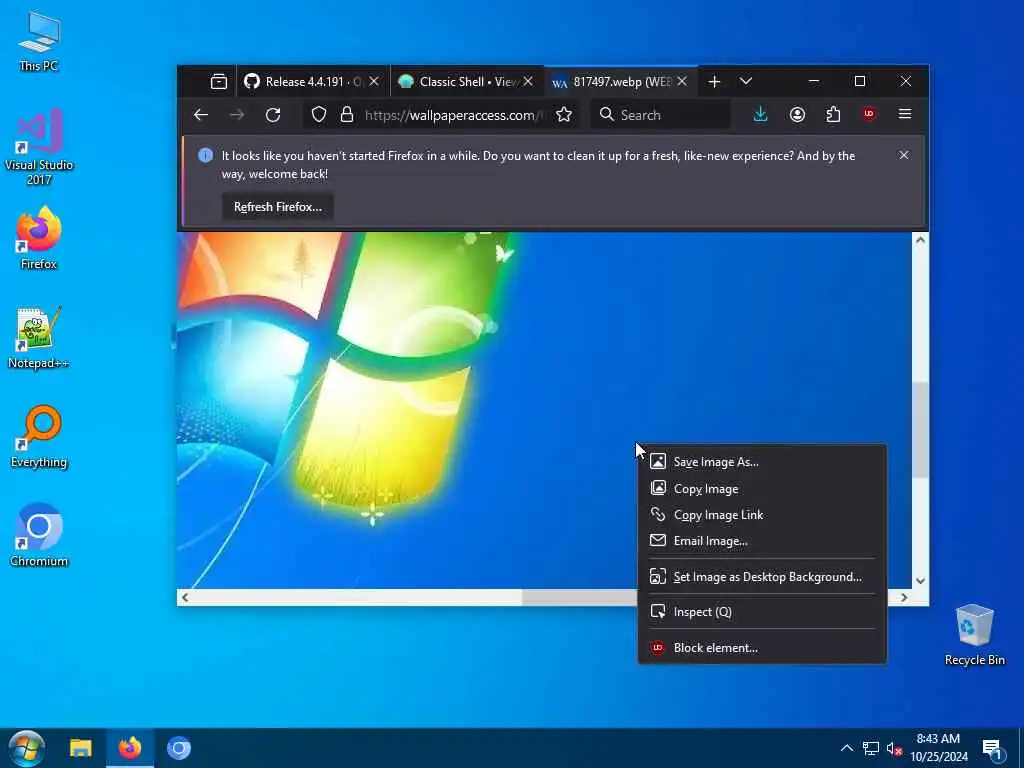The height and width of the screenshot is (768, 1024).
Task: Switch to the Release 4.4.191 tab
Action: [313, 82]
